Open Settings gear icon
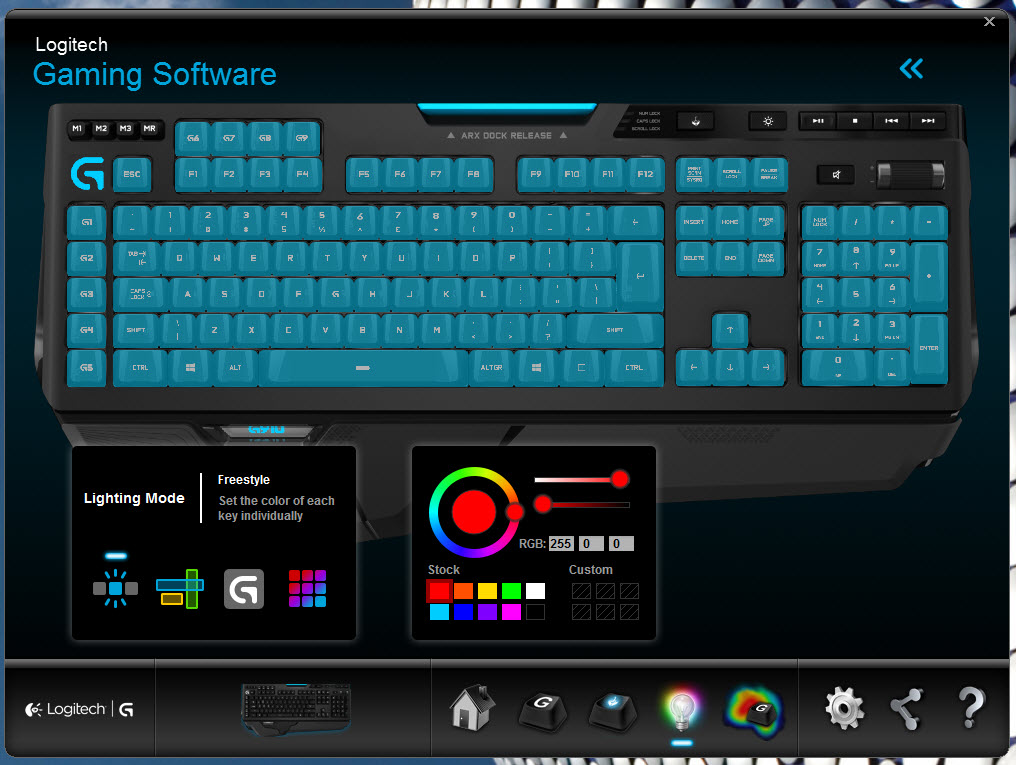Viewport: 1016px width, 765px height. click(x=844, y=708)
